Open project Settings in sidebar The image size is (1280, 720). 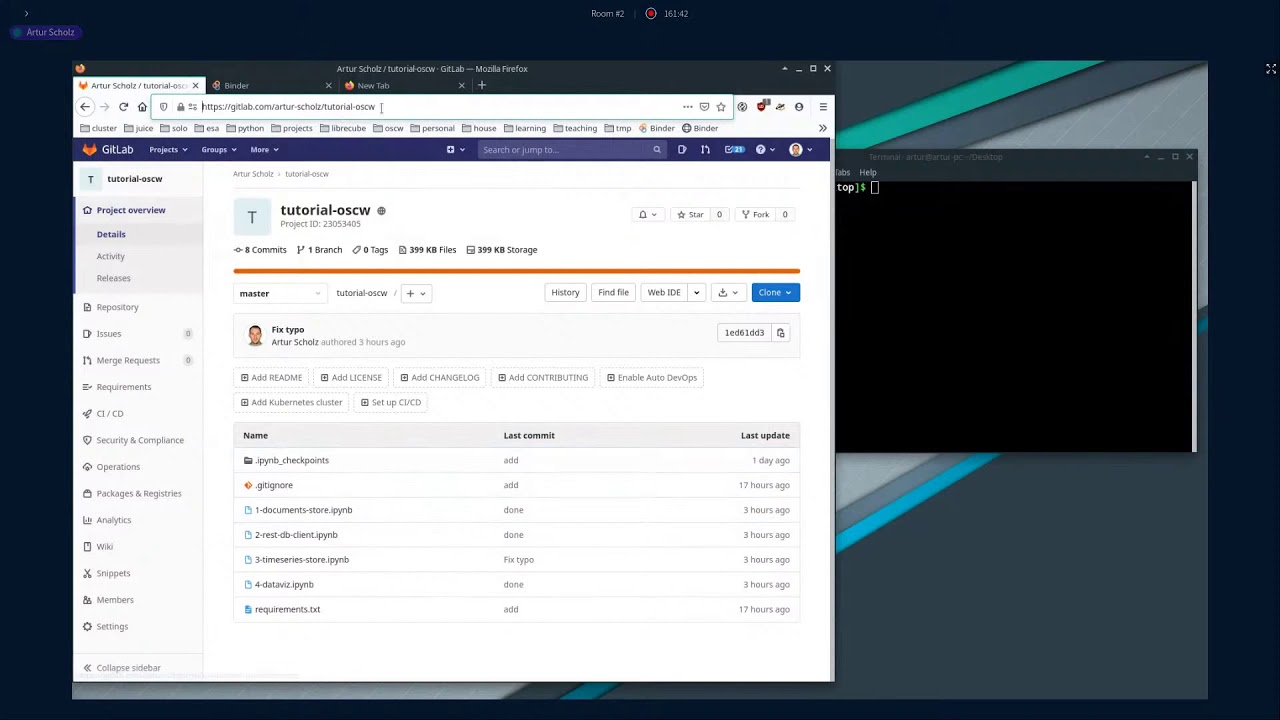112,627
